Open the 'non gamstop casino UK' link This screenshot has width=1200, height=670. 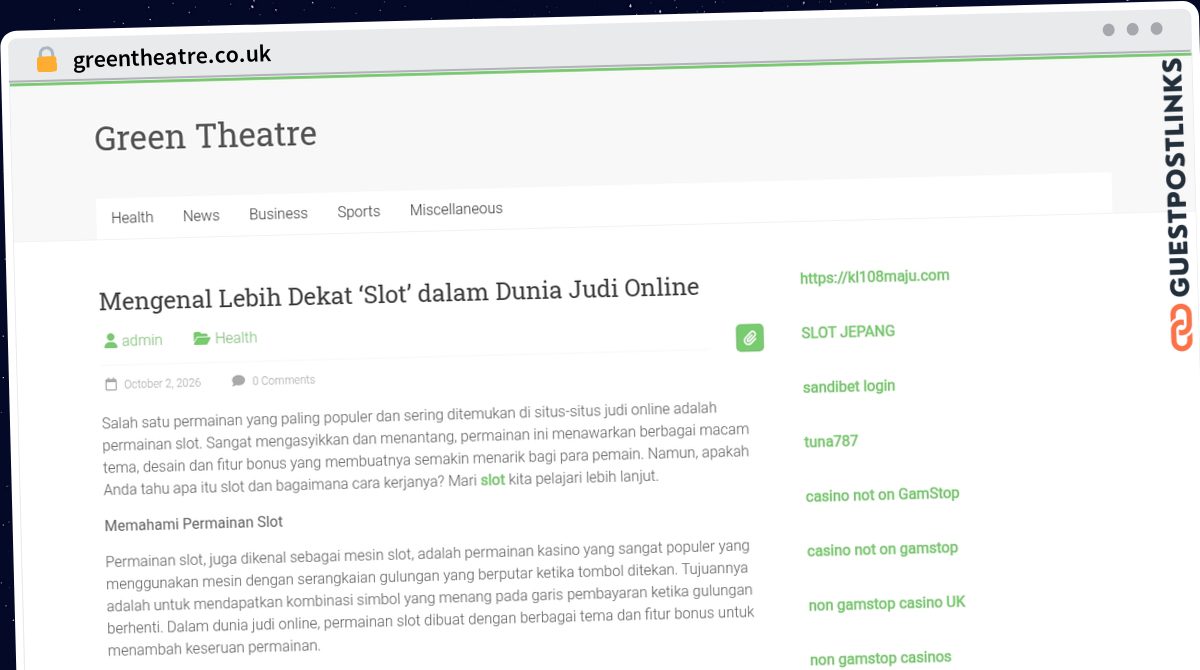tap(887, 604)
